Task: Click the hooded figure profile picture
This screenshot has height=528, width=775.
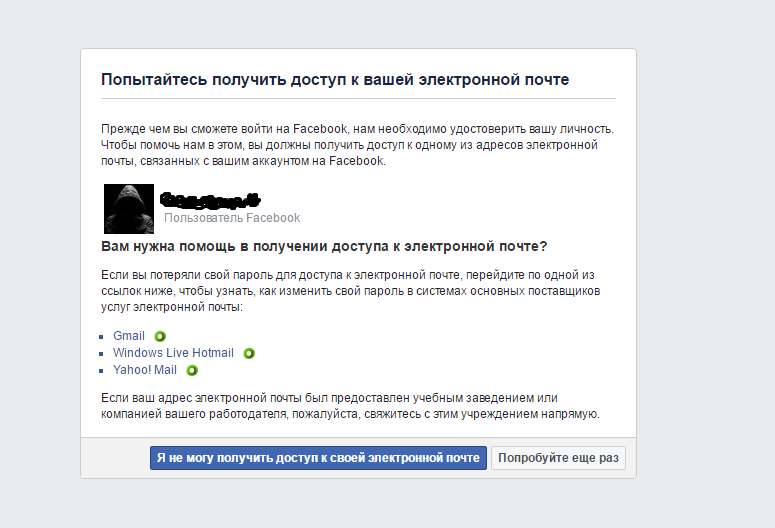Action: click(x=129, y=209)
